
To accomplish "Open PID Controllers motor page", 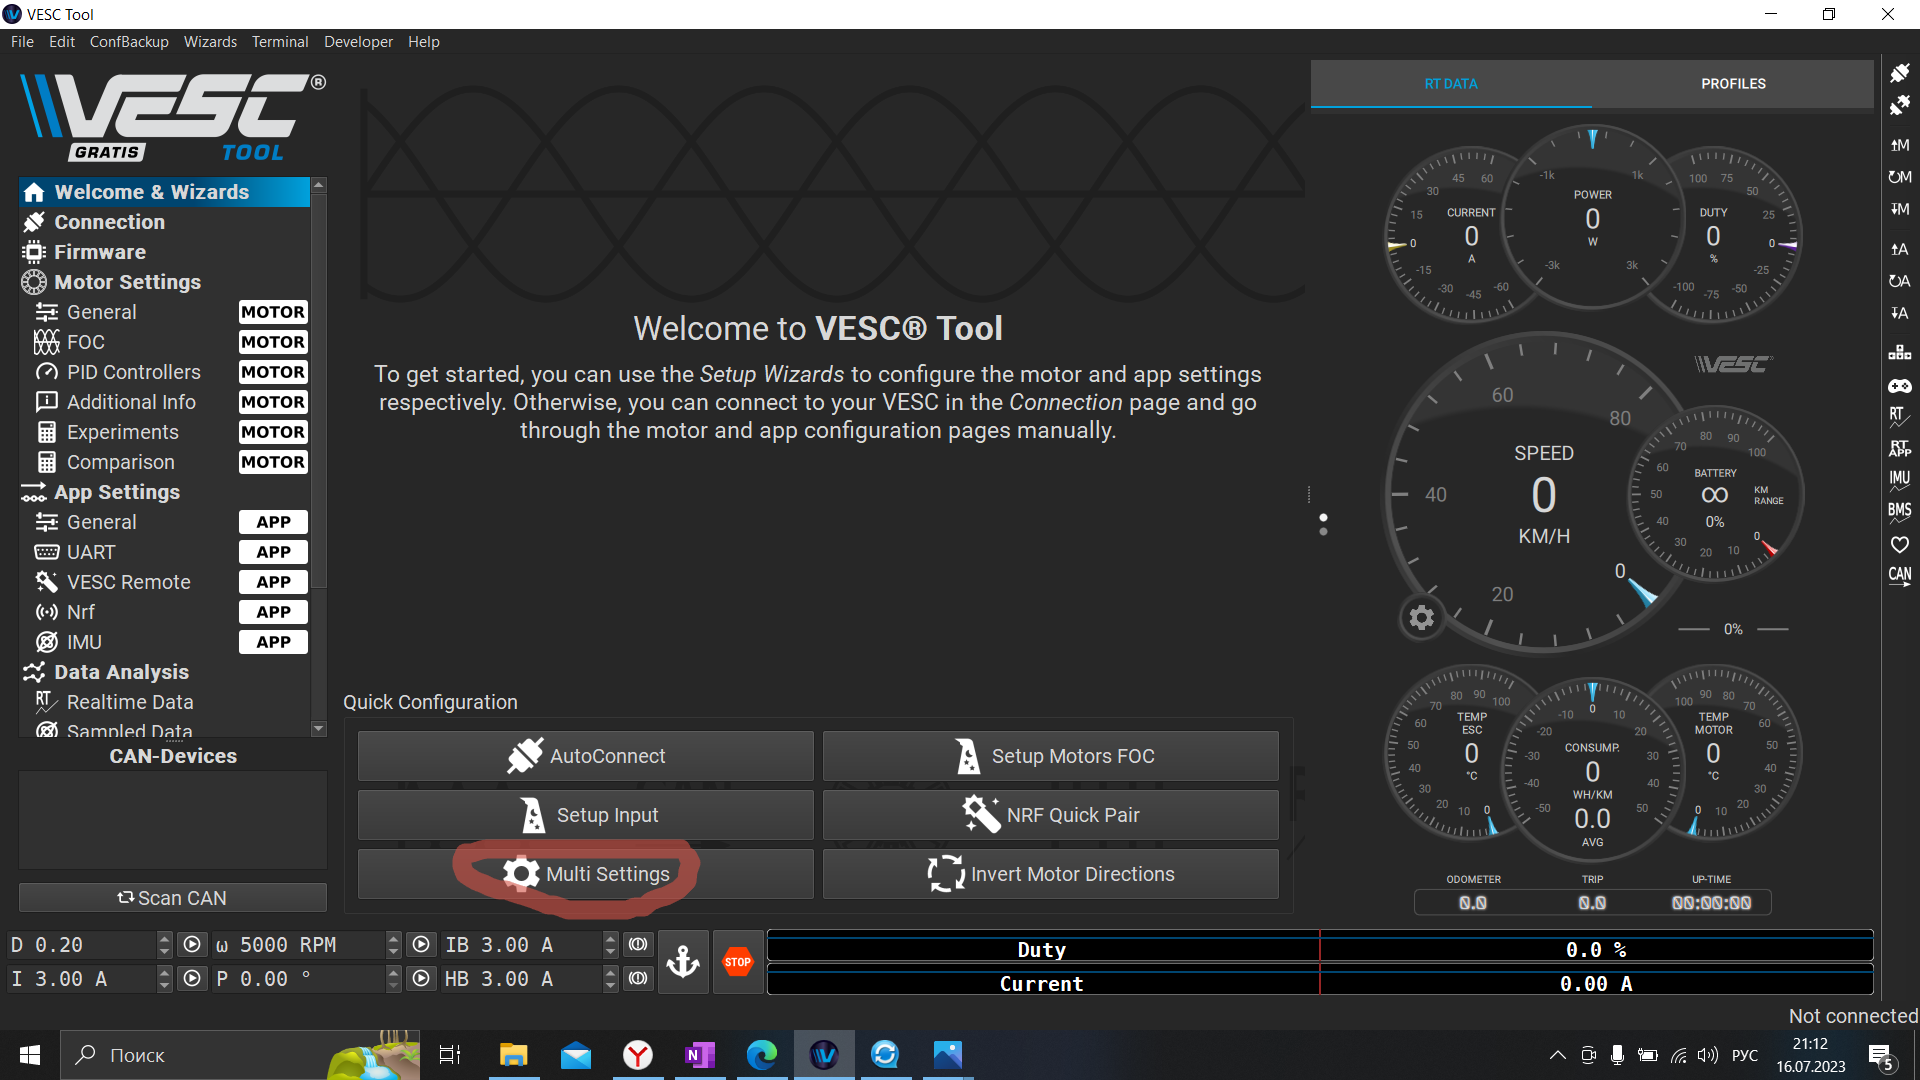I will (x=165, y=372).
